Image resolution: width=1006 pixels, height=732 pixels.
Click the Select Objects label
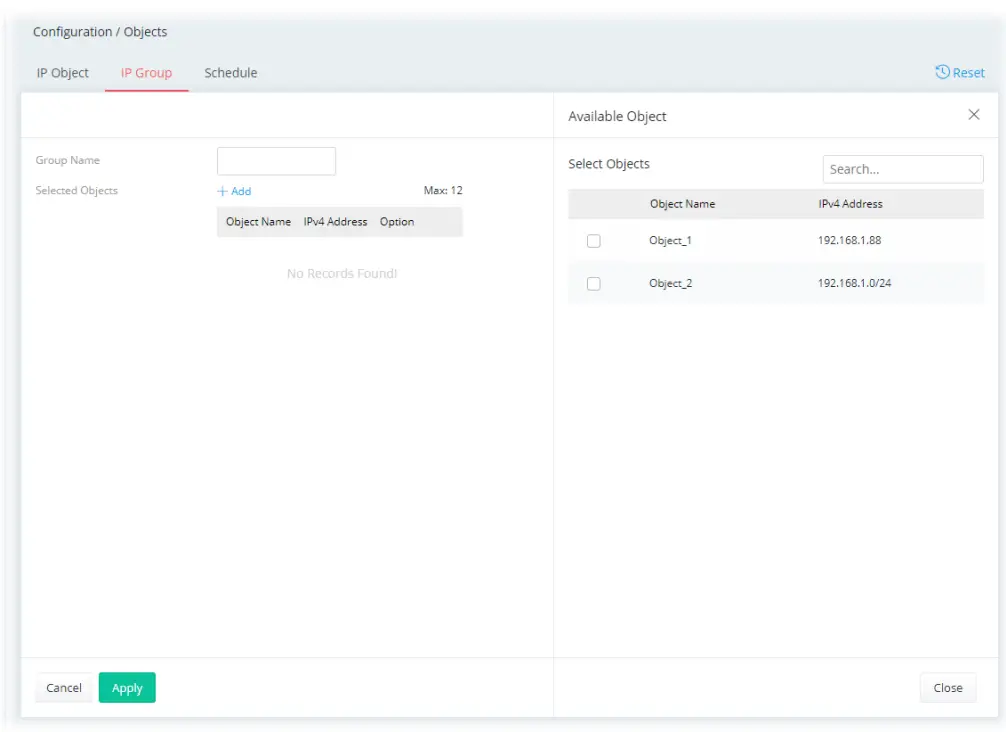pyautogui.click(x=609, y=164)
